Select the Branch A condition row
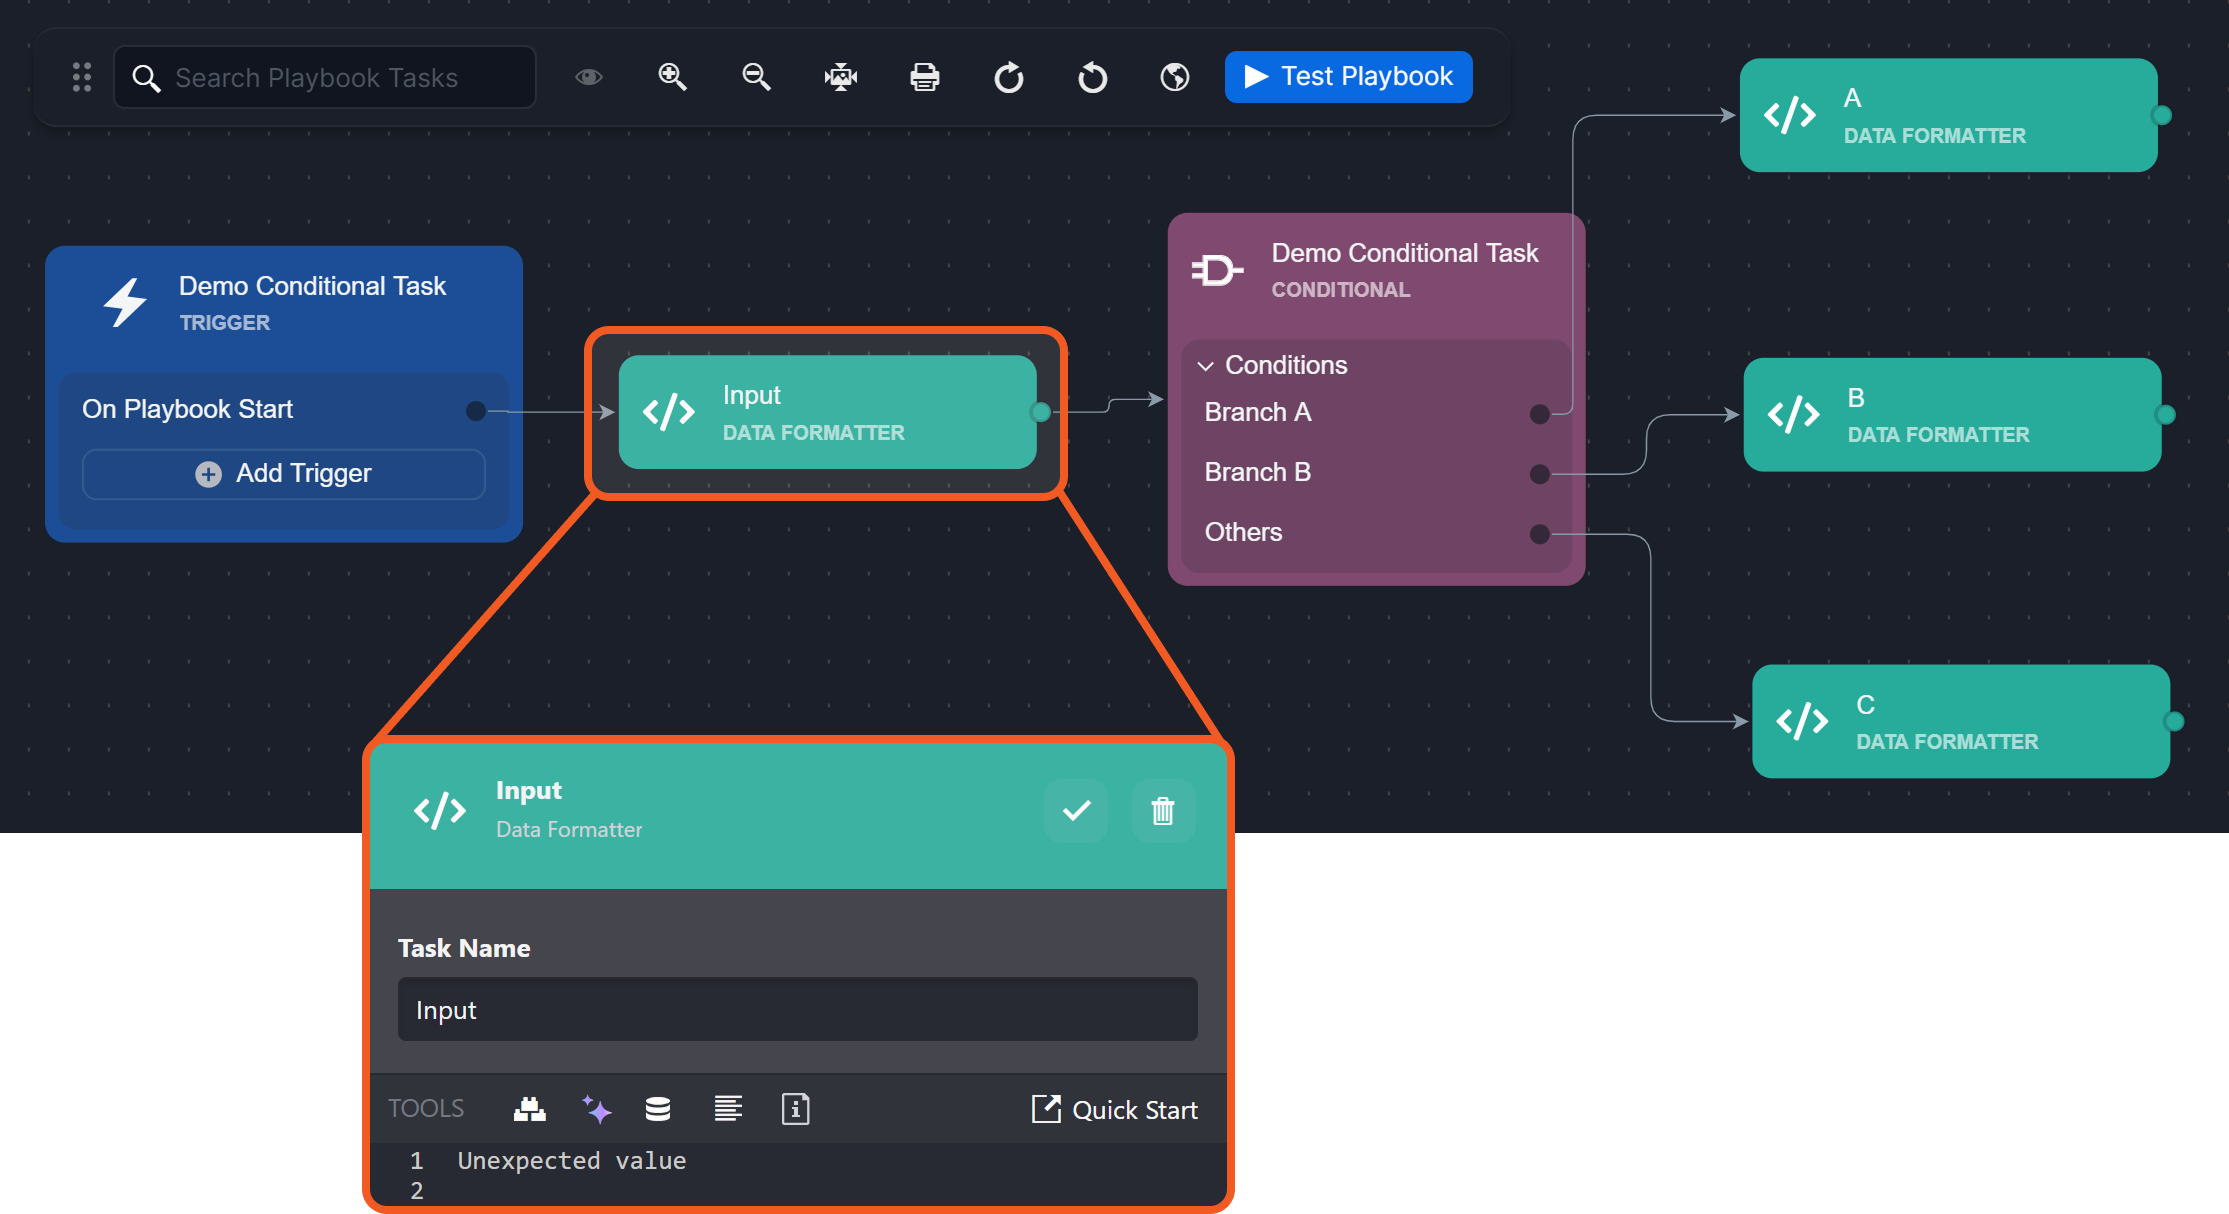The width and height of the screenshot is (2229, 1214). 1258,412
